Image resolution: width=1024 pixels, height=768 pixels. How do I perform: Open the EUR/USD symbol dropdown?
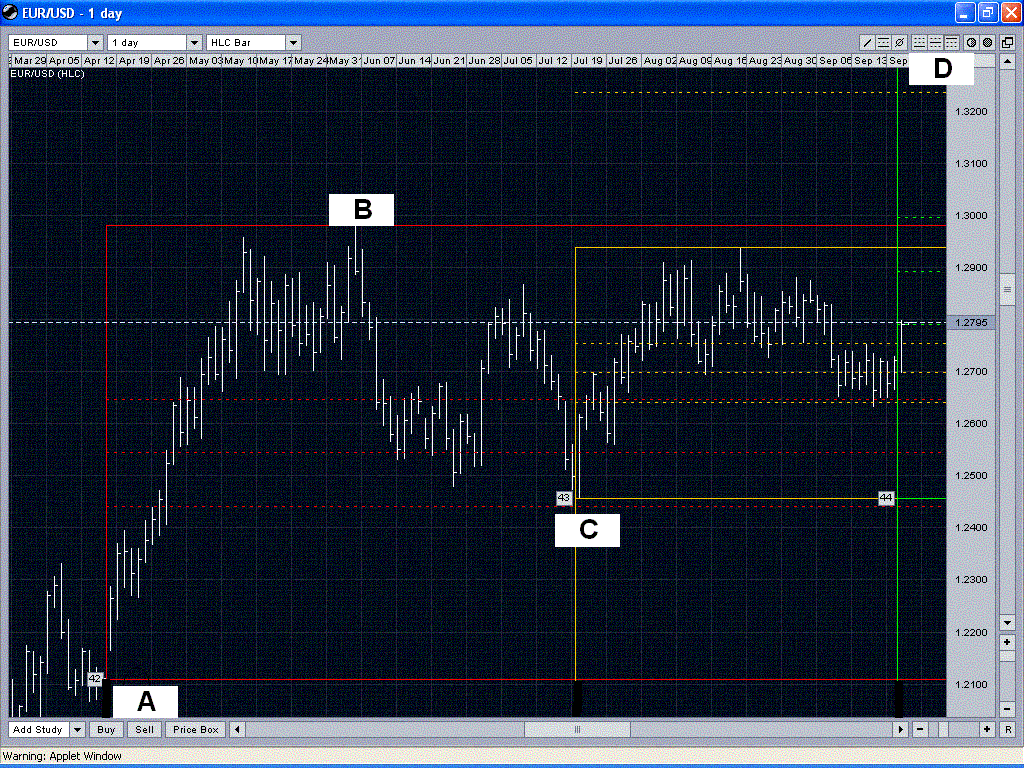pos(95,42)
